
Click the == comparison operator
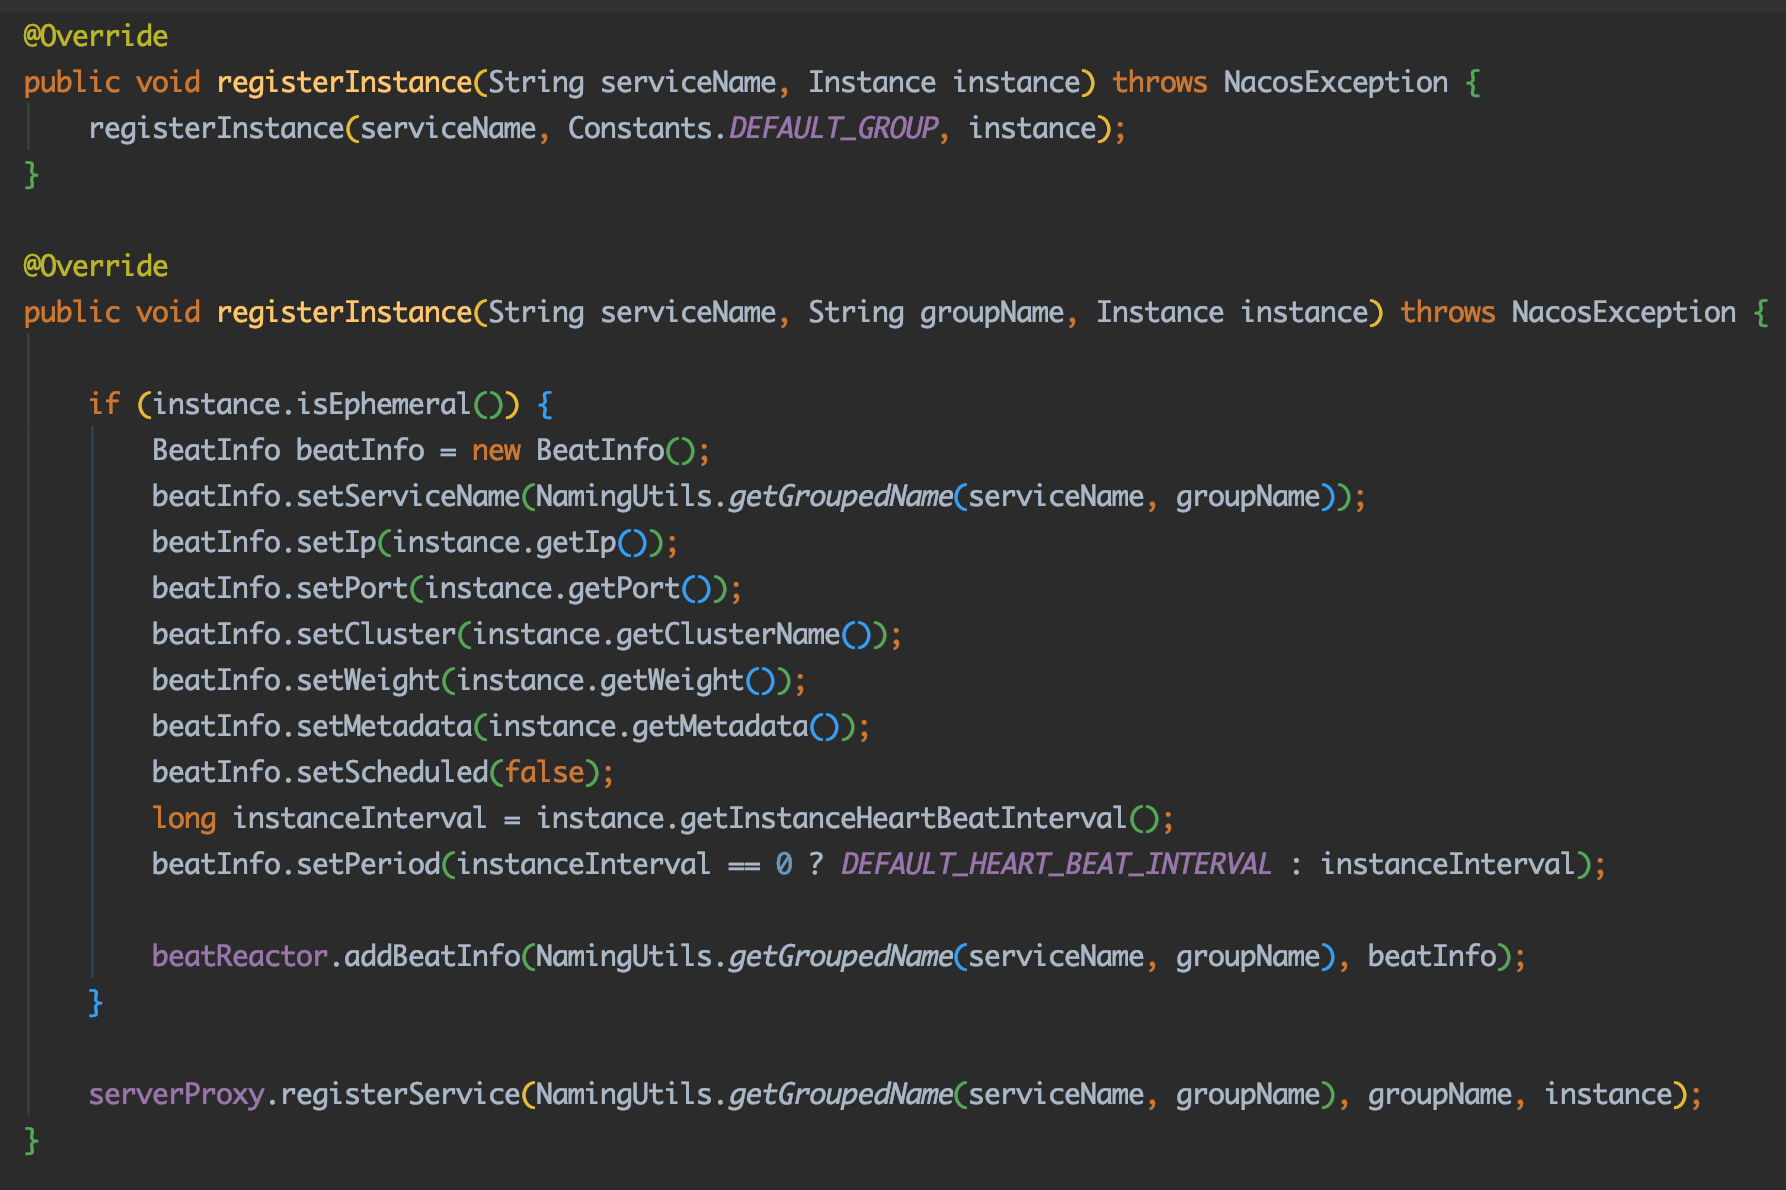744,865
